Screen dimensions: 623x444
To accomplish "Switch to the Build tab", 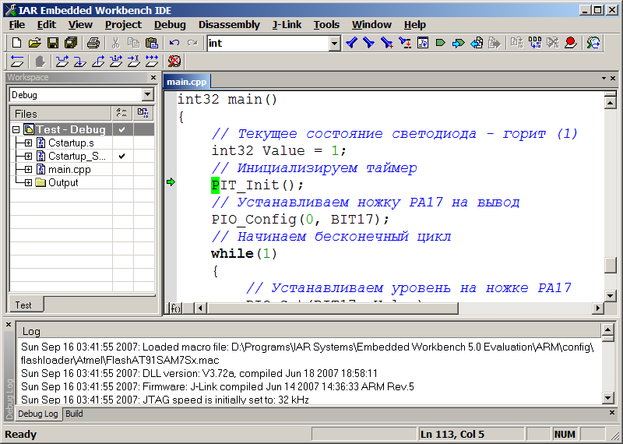I will click(x=75, y=413).
